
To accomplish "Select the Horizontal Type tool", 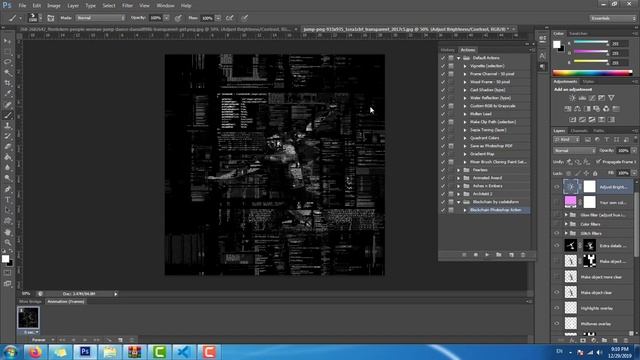I will pos(7,200).
